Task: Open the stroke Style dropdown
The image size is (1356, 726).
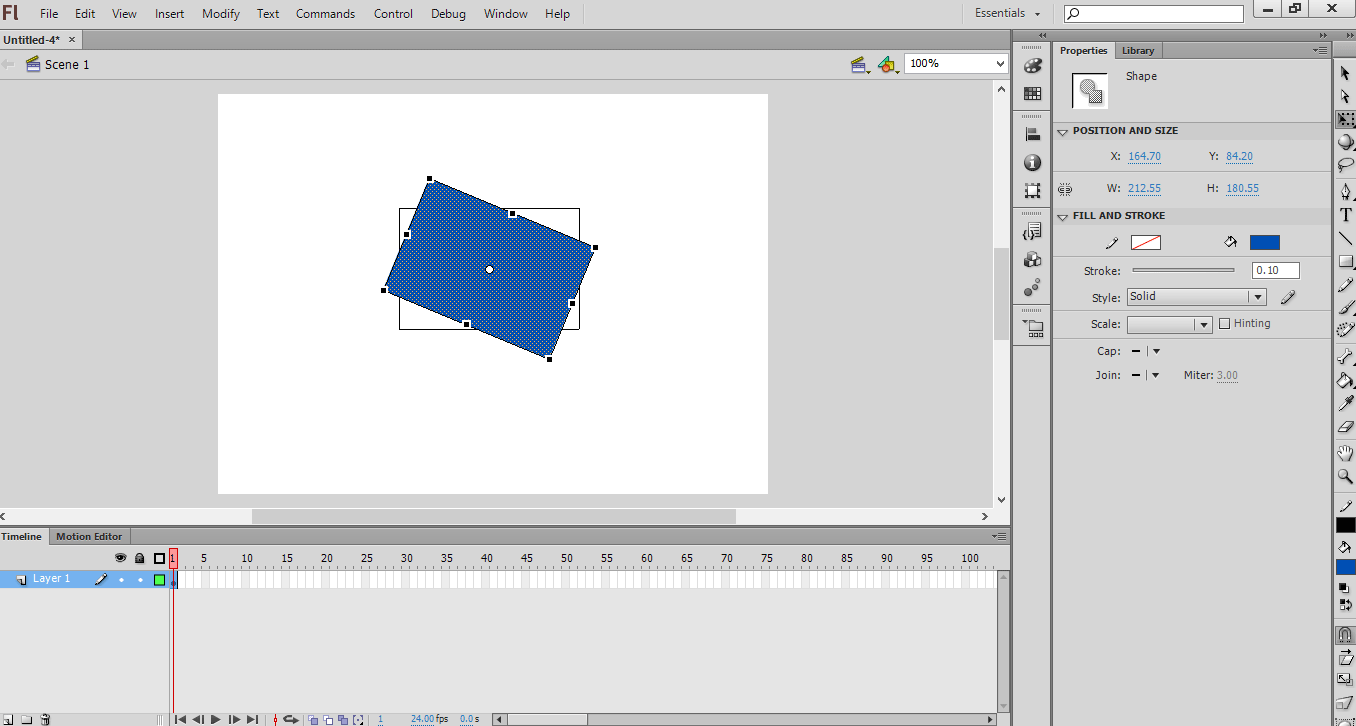Action: [1196, 297]
